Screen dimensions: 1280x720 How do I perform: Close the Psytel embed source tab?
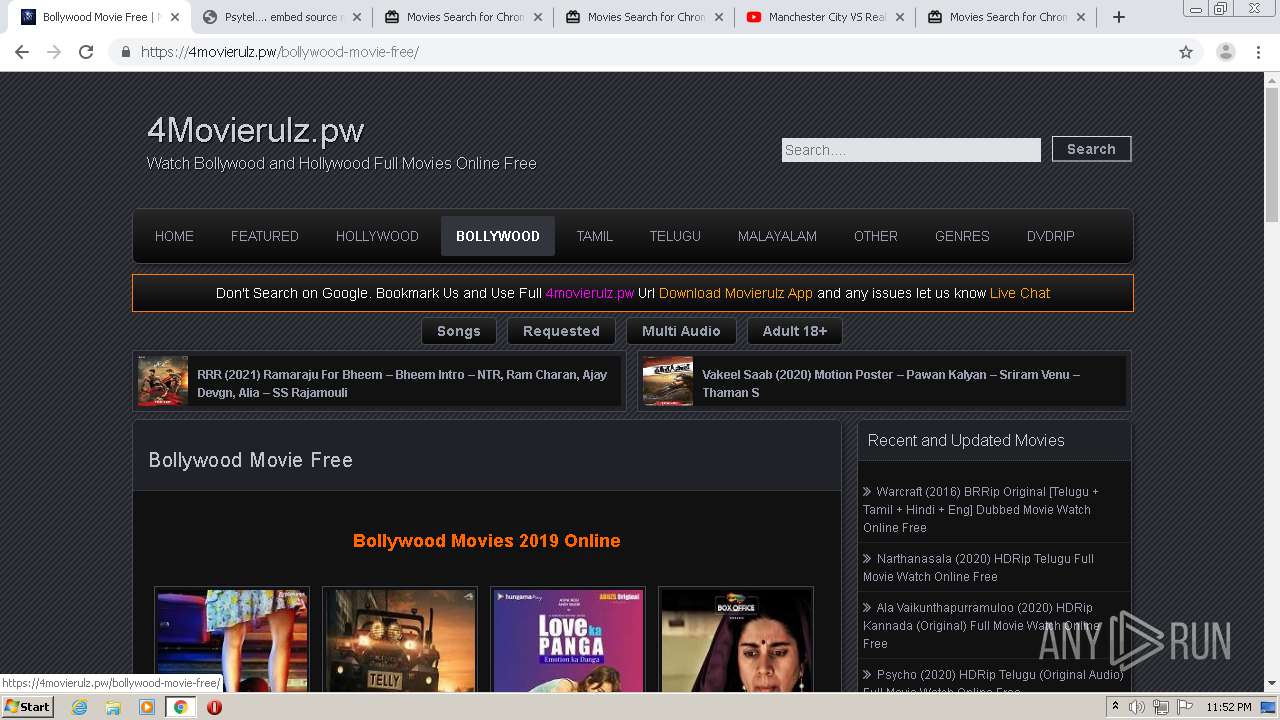click(x=356, y=17)
